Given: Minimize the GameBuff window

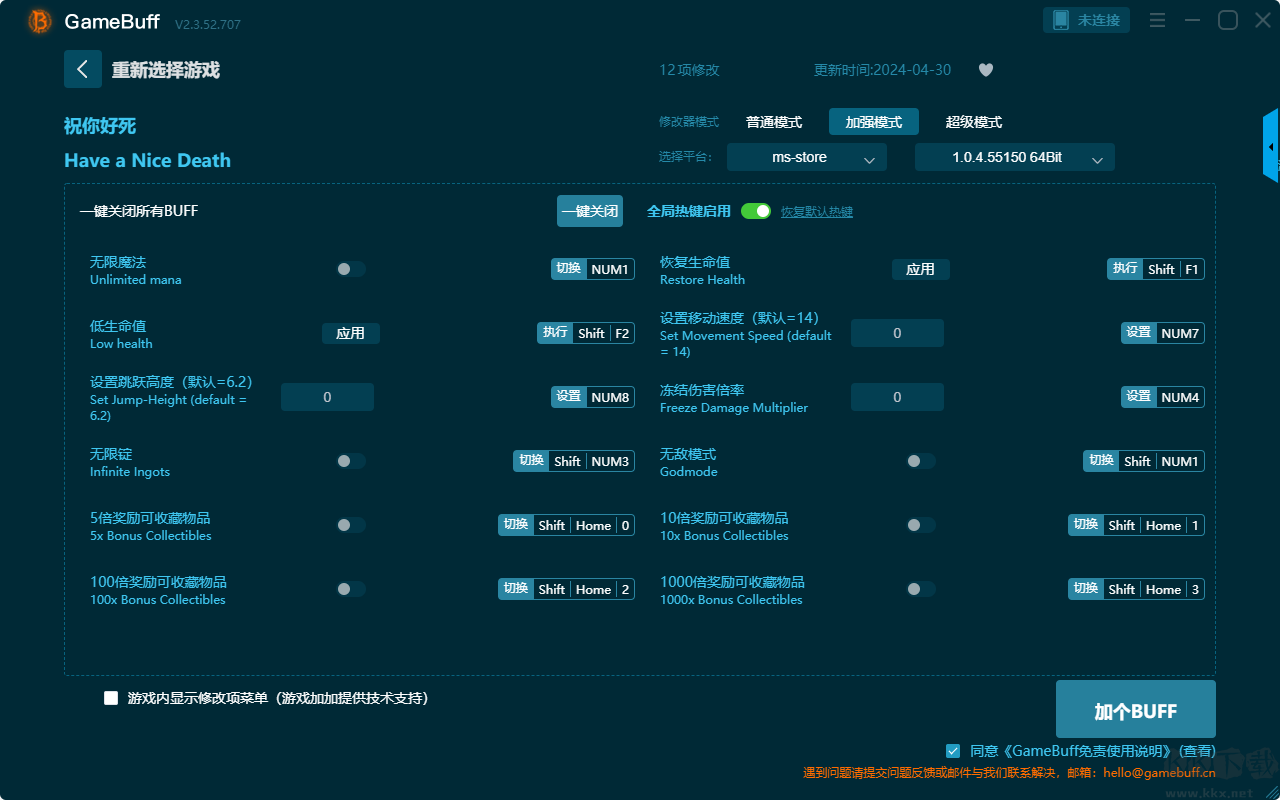Looking at the screenshot, I should 1192,20.
